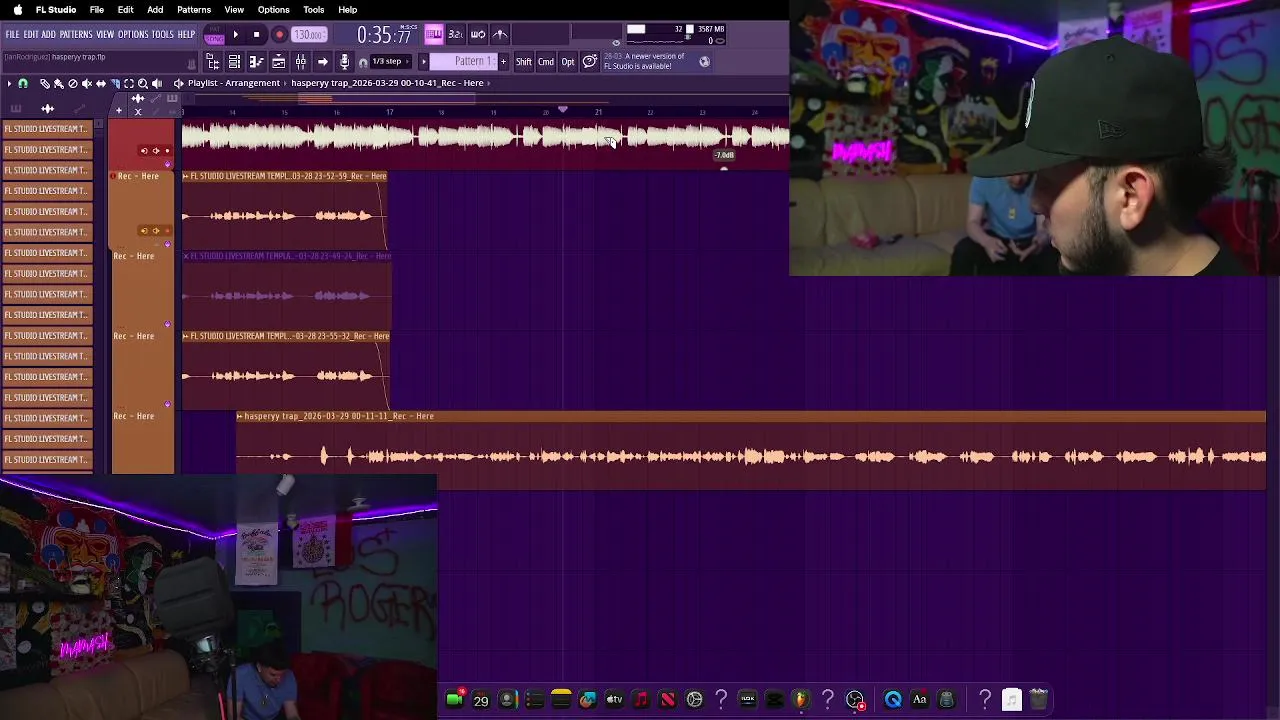Open the in-app OPTIONS menu
The width and height of the screenshot is (1280, 720).
(133, 35)
